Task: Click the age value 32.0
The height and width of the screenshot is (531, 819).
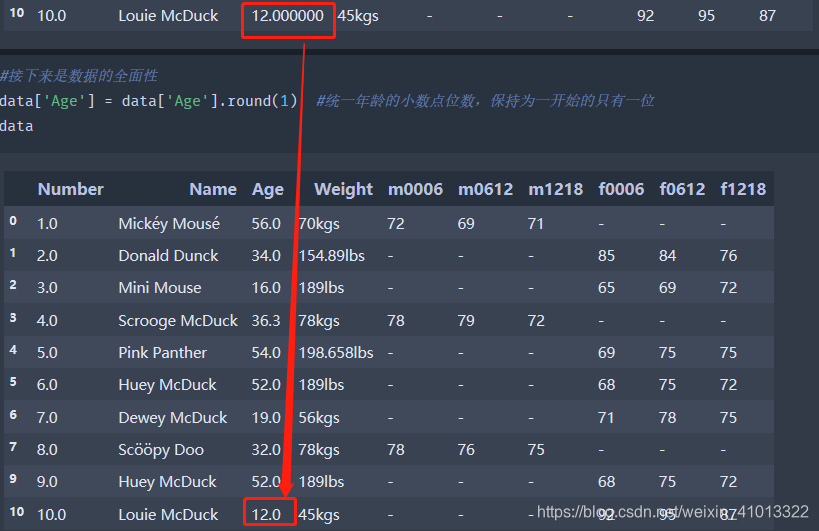Action: 266,450
